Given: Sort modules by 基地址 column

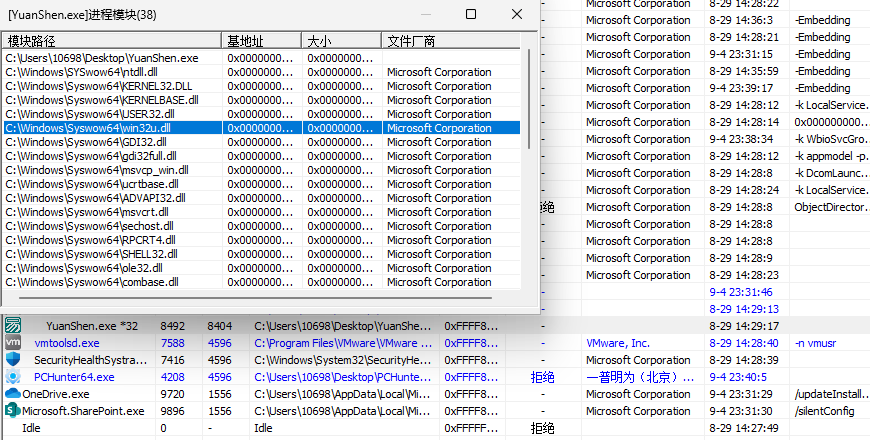Looking at the screenshot, I should [x=261, y=41].
